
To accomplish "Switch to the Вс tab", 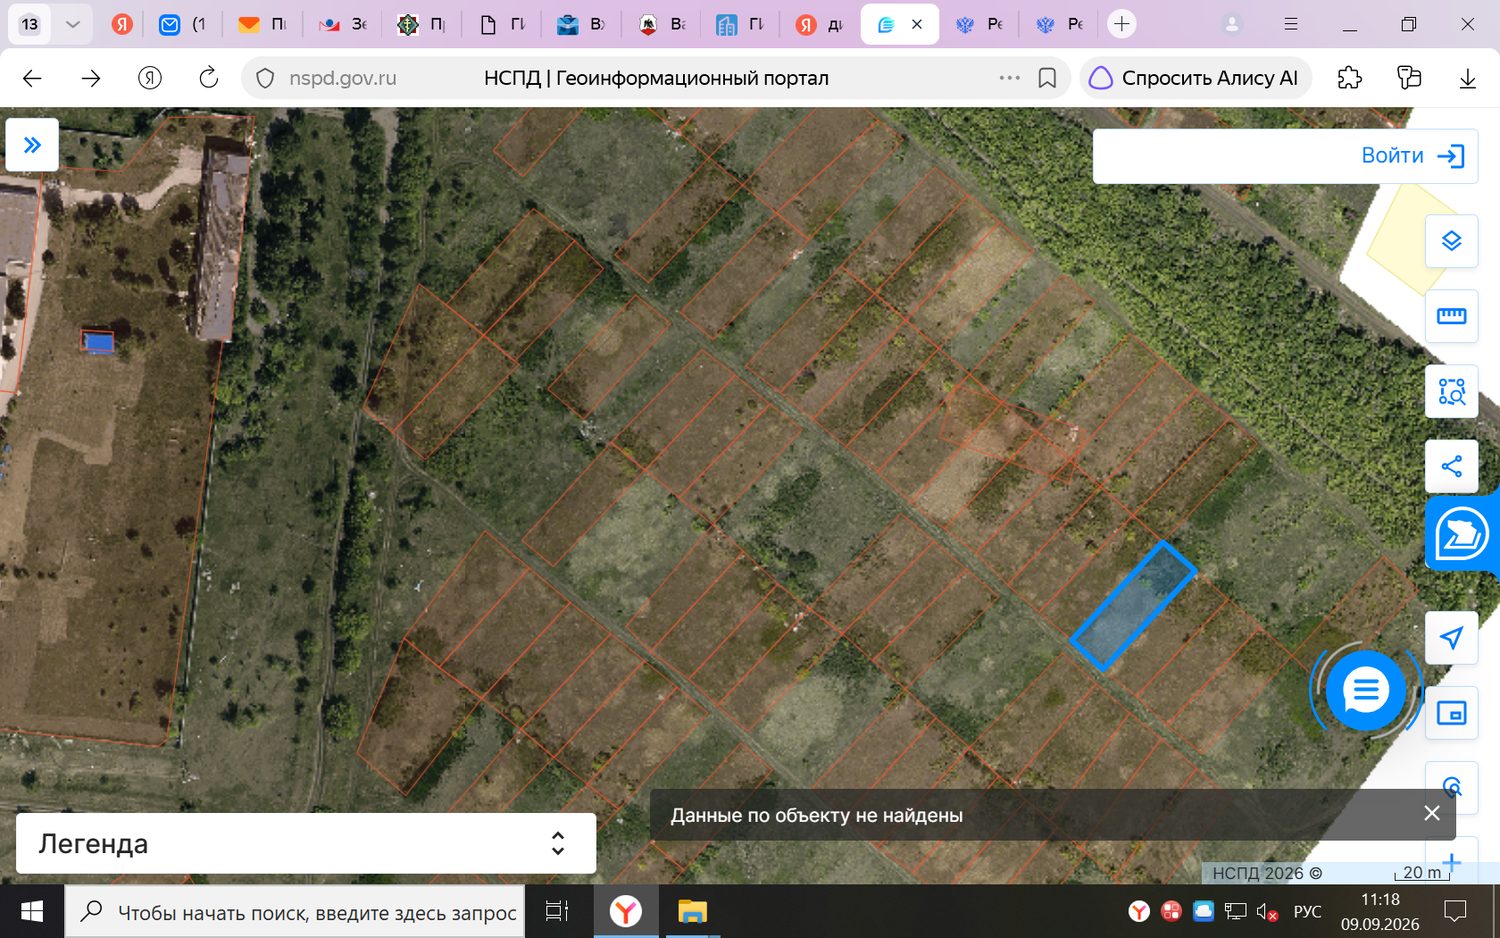I will tap(662, 24).
